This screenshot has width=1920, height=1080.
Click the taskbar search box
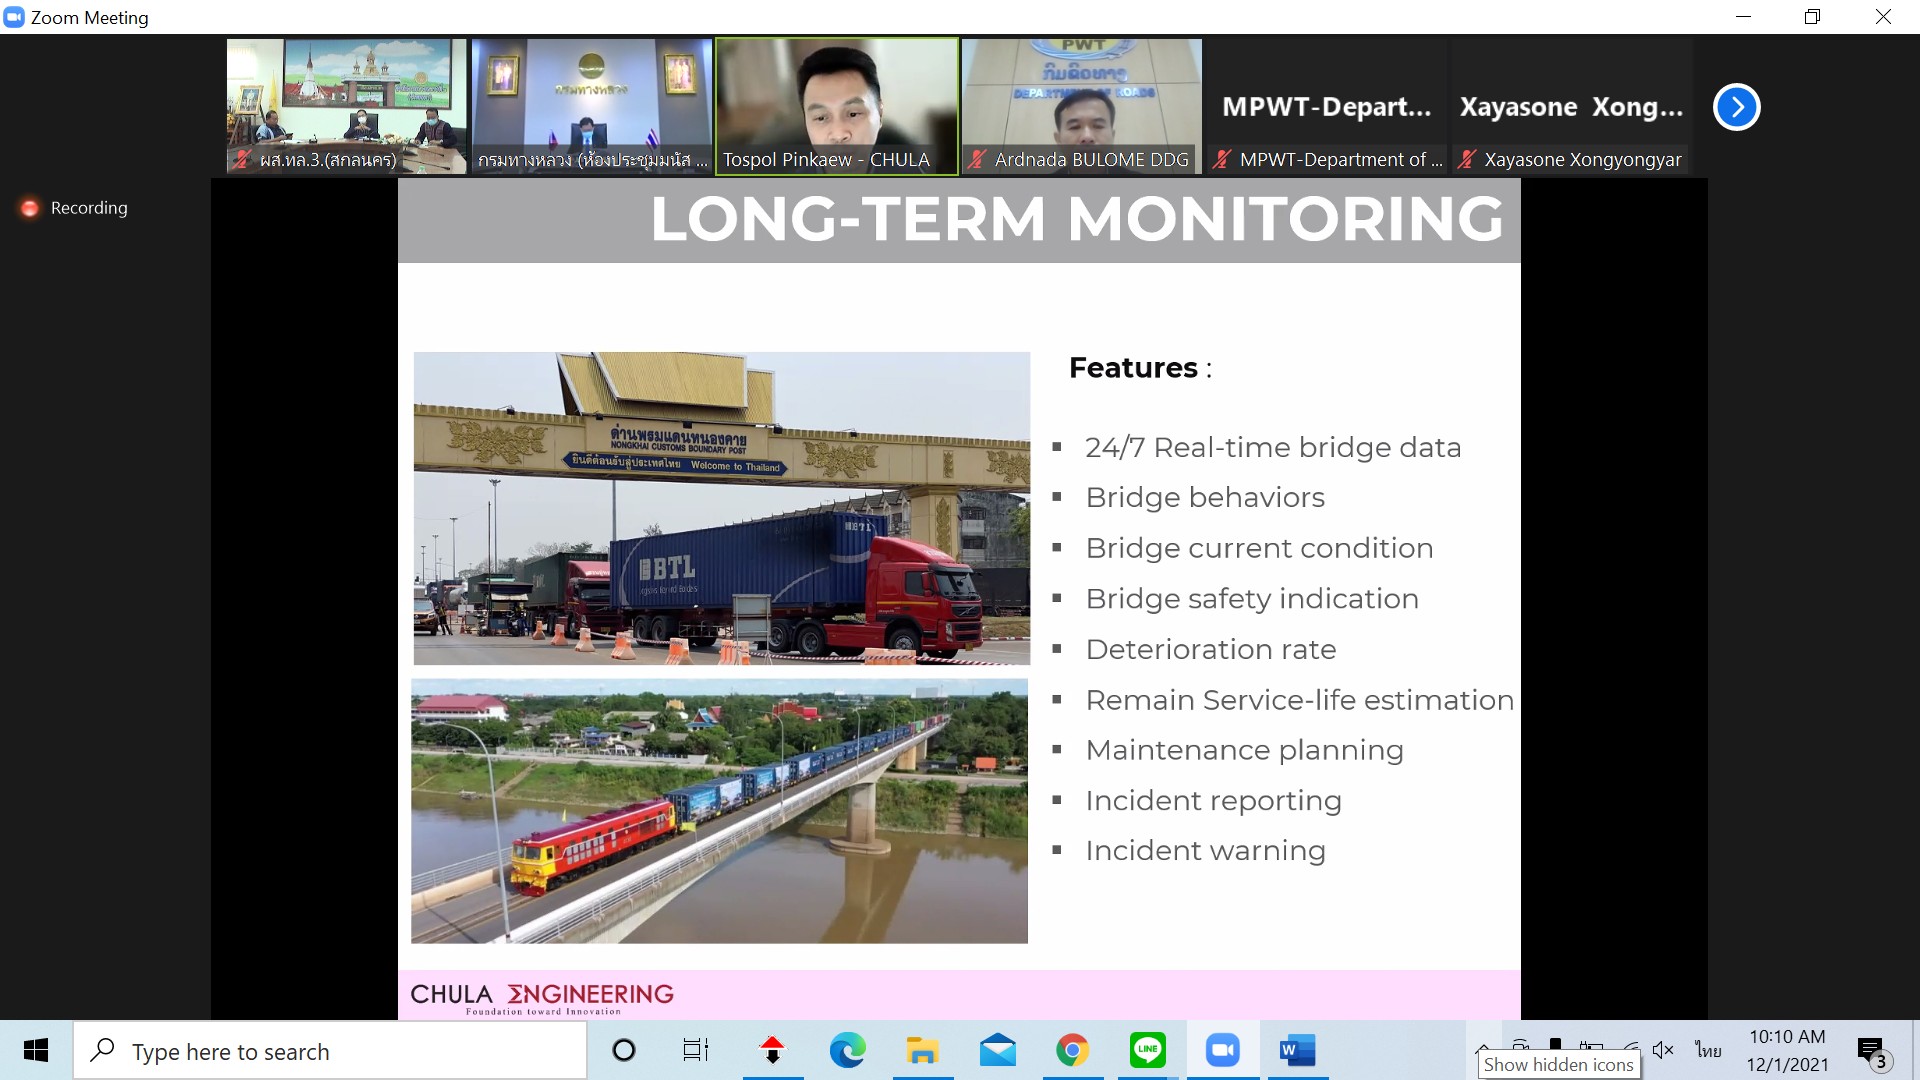[330, 1051]
